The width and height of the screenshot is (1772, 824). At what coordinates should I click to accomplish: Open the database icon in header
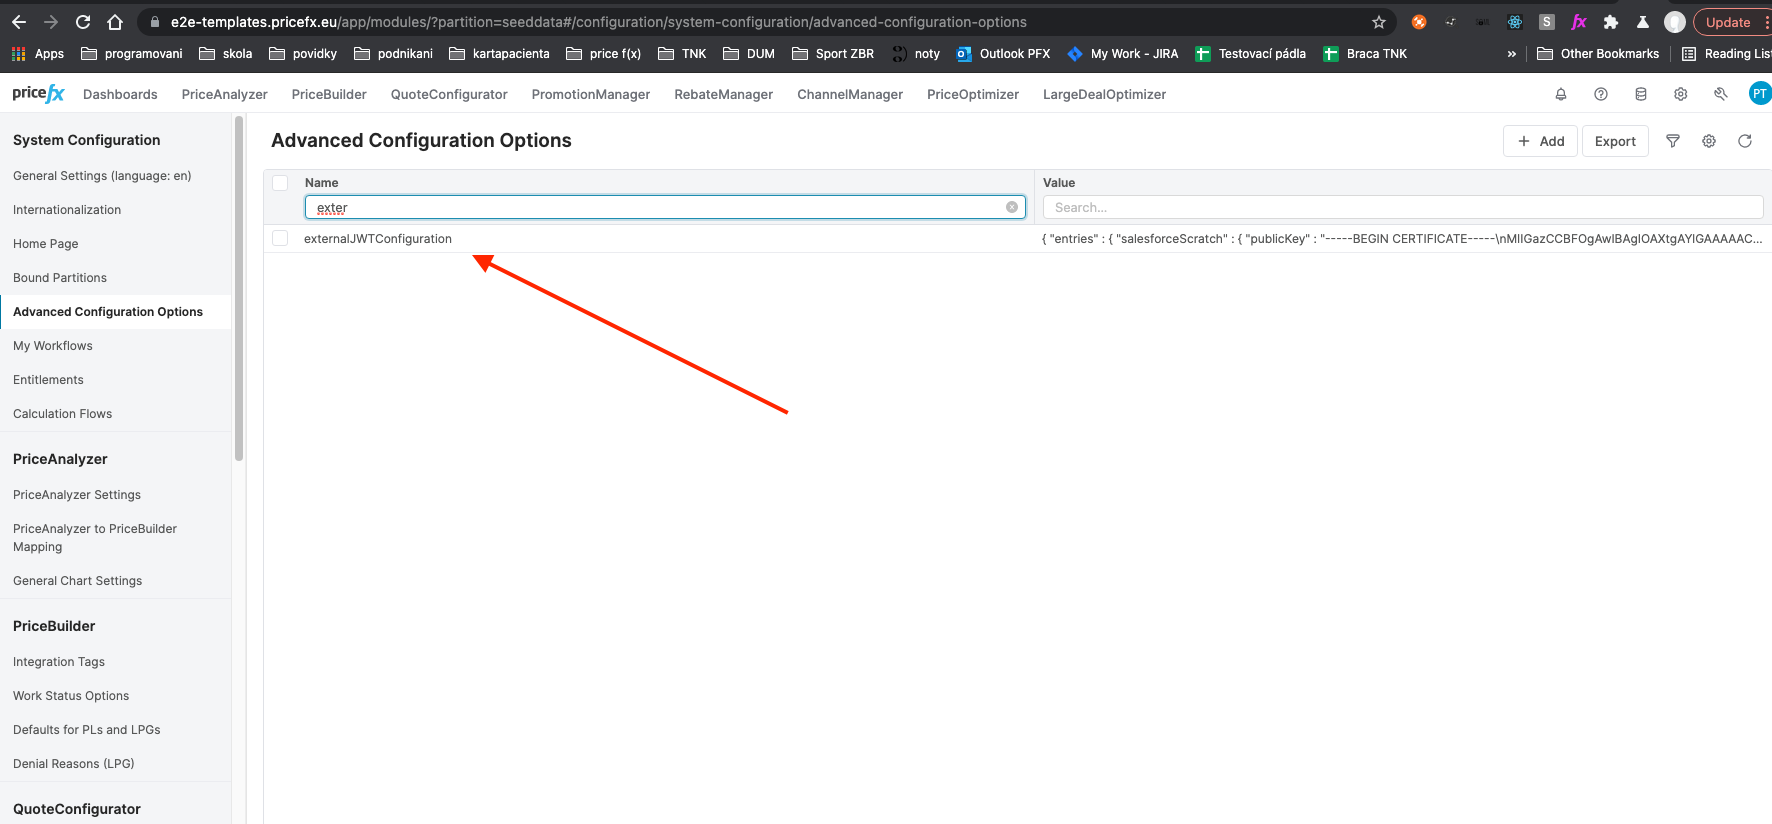(1640, 94)
